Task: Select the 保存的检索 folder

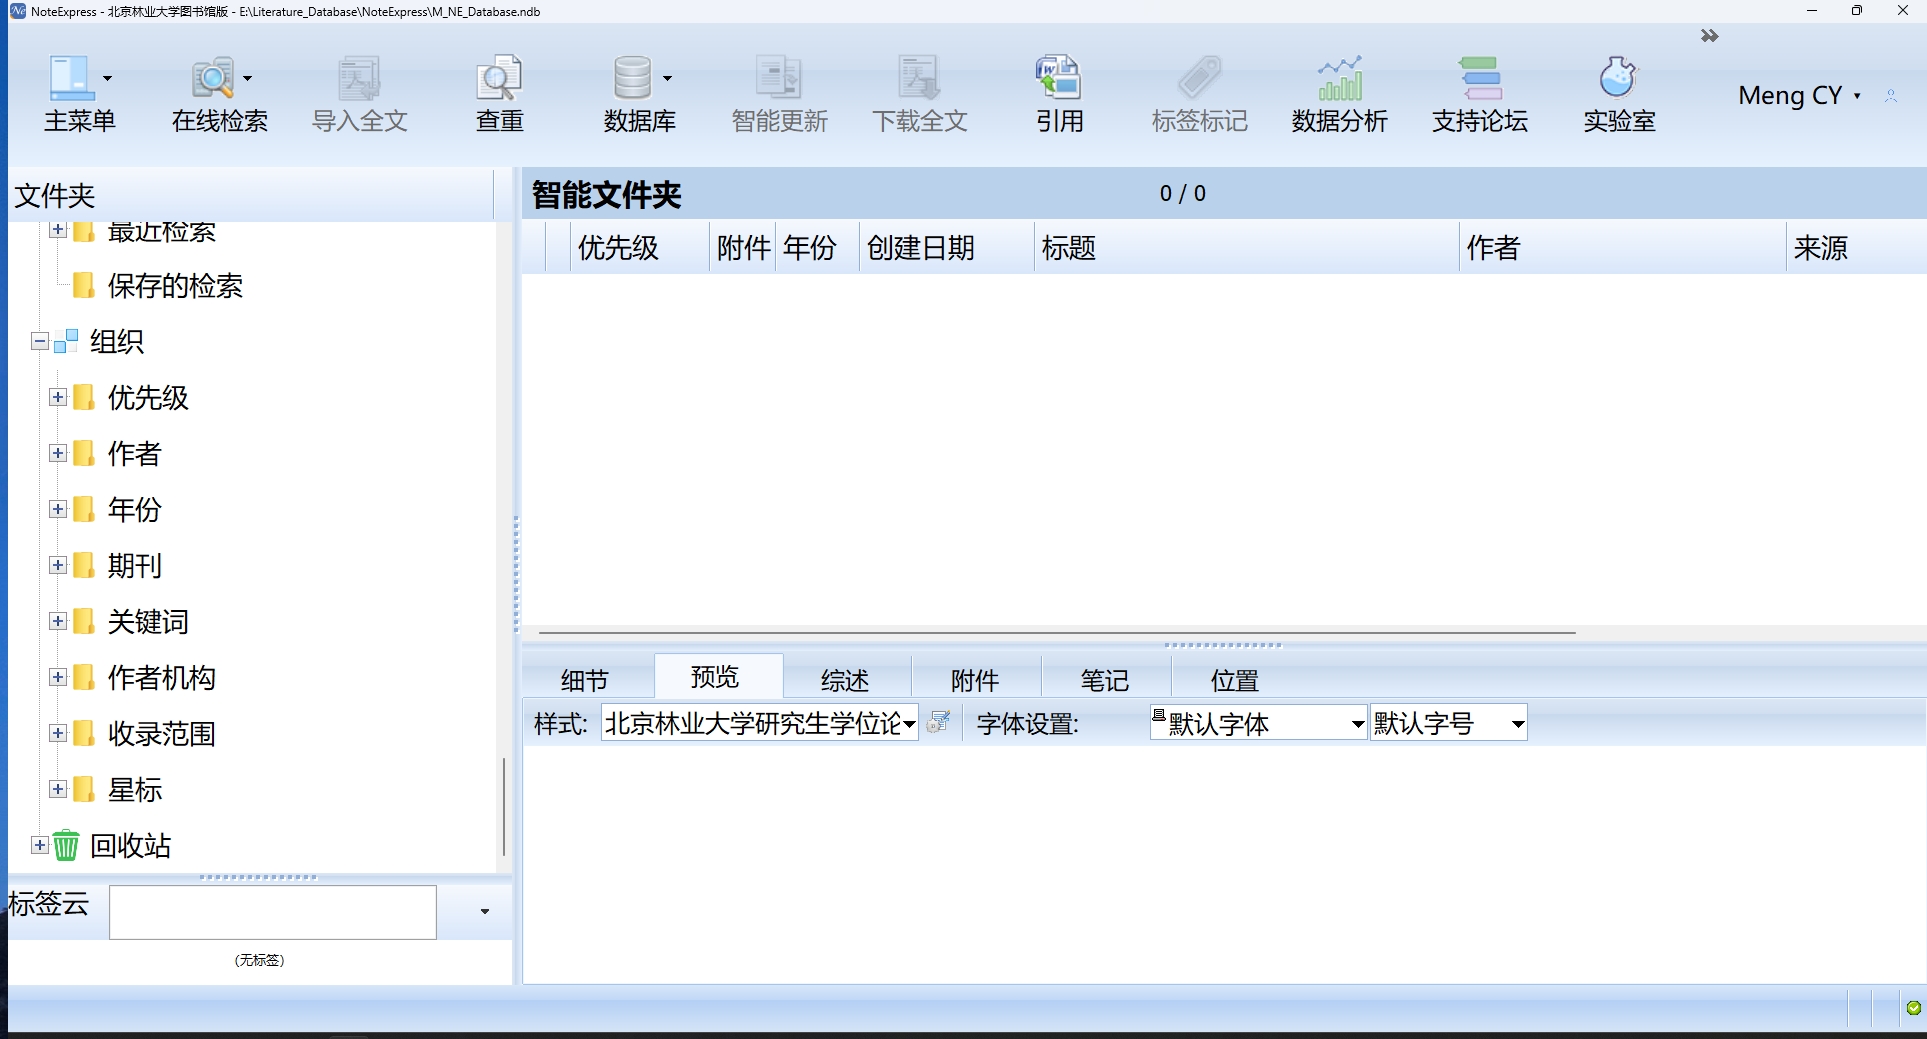Action: [175, 285]
